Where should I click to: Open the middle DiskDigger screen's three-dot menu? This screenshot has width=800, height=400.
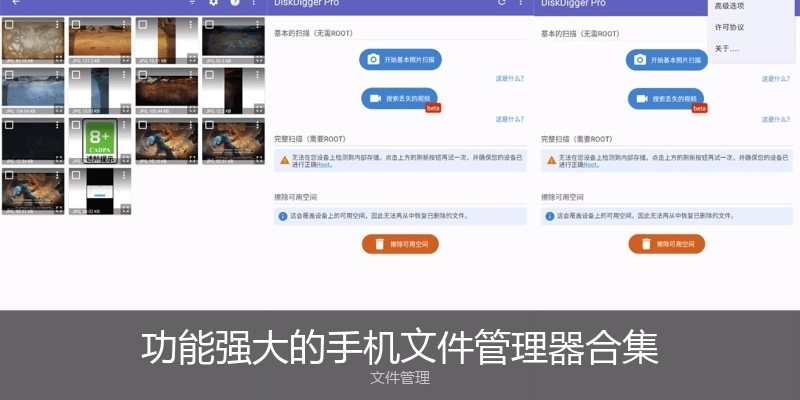click(520, 3)
